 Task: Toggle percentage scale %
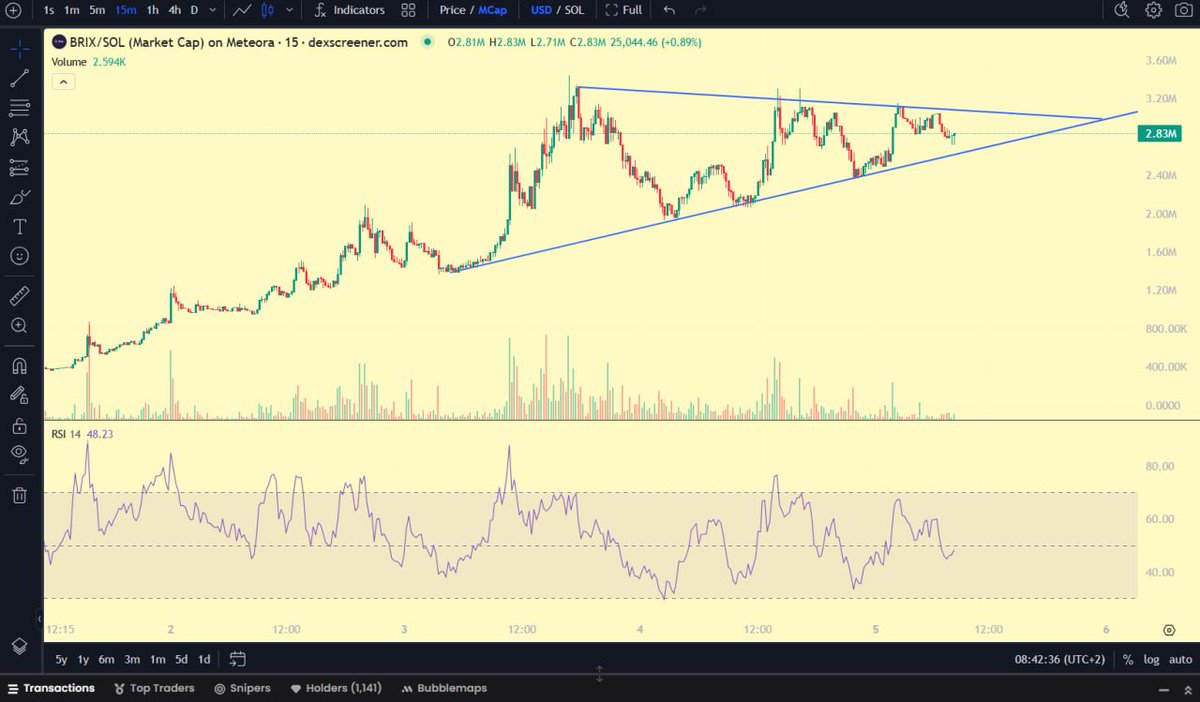click(1128, 660)
